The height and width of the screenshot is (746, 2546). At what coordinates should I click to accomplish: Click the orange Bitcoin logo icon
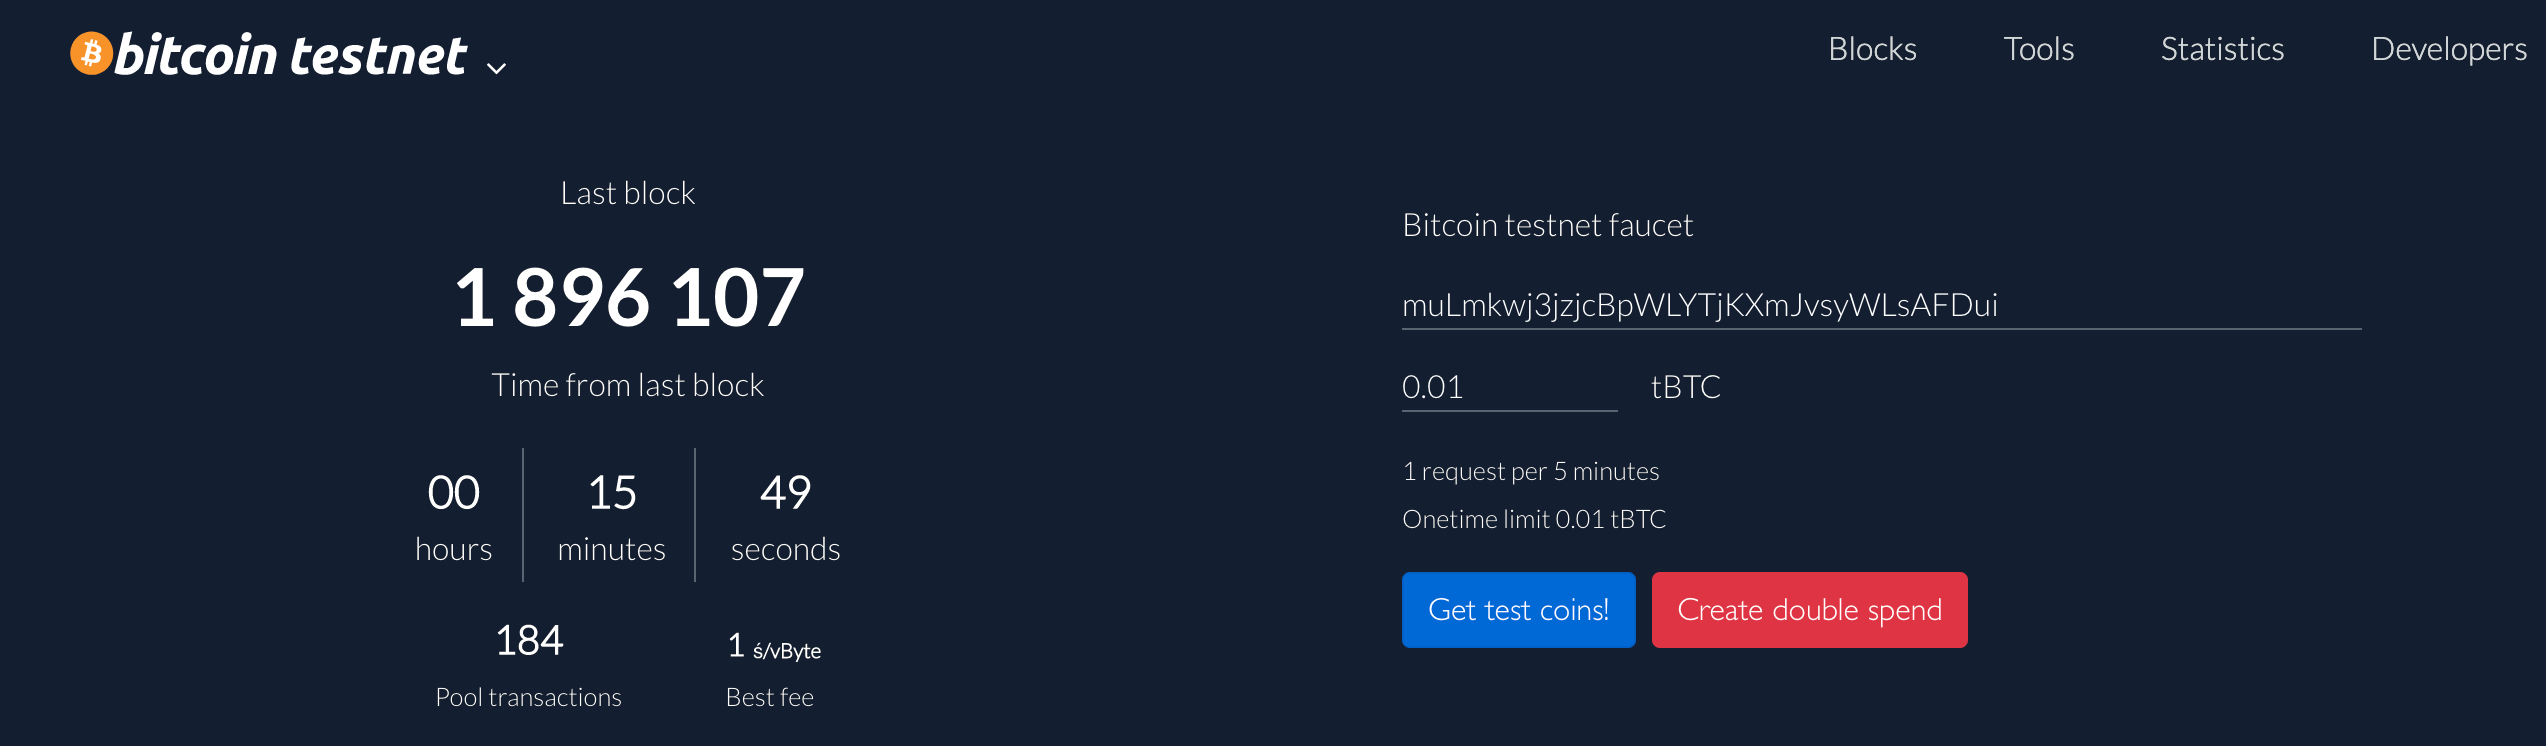click(x=91, y=53)
